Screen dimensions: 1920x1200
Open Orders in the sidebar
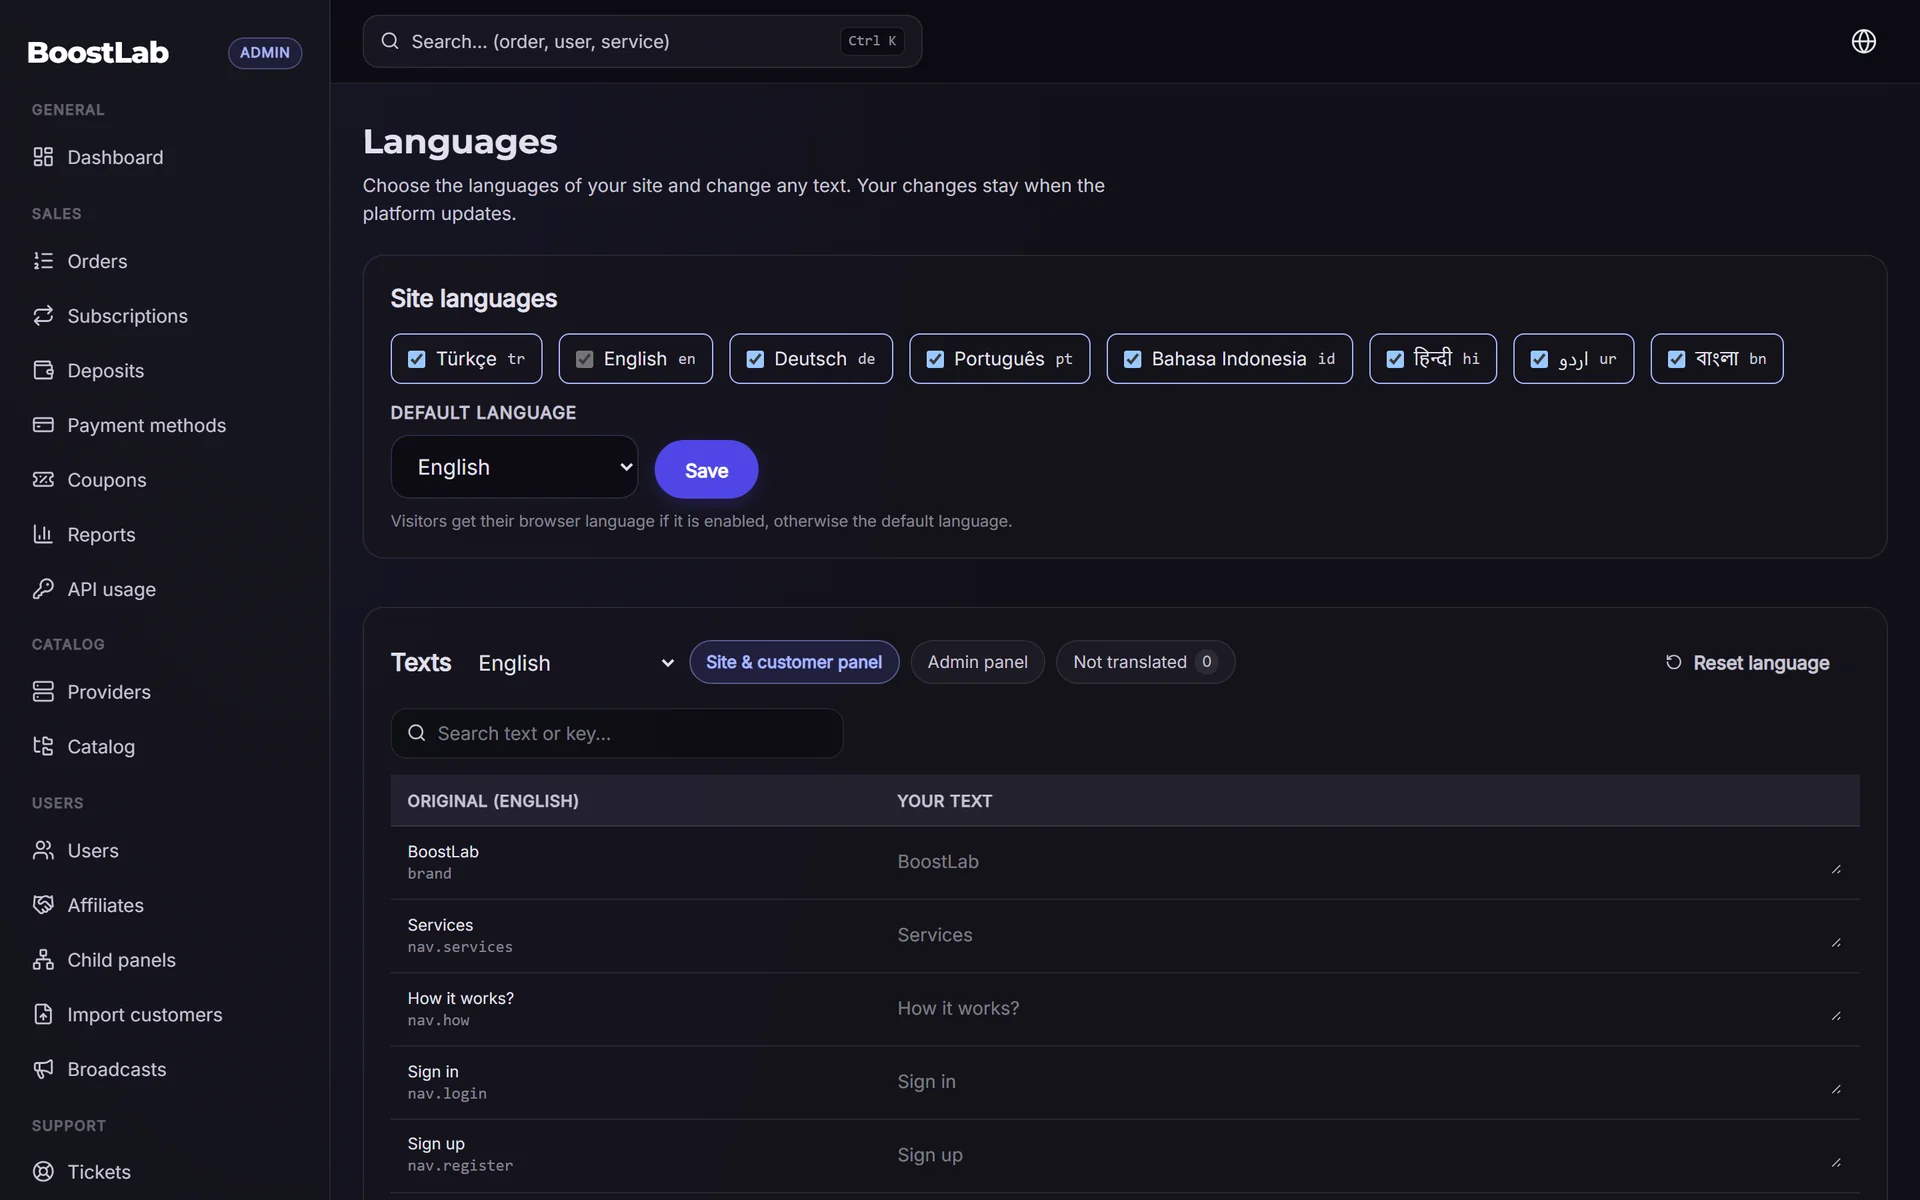click(x=97, y=261)
